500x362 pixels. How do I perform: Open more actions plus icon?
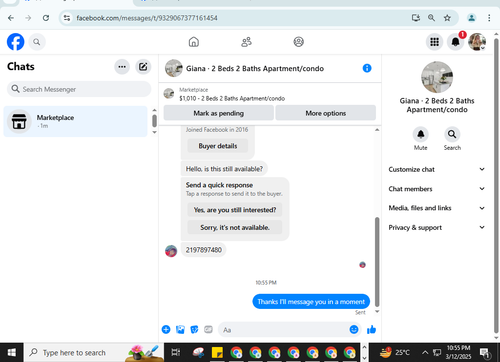point(166,330)
